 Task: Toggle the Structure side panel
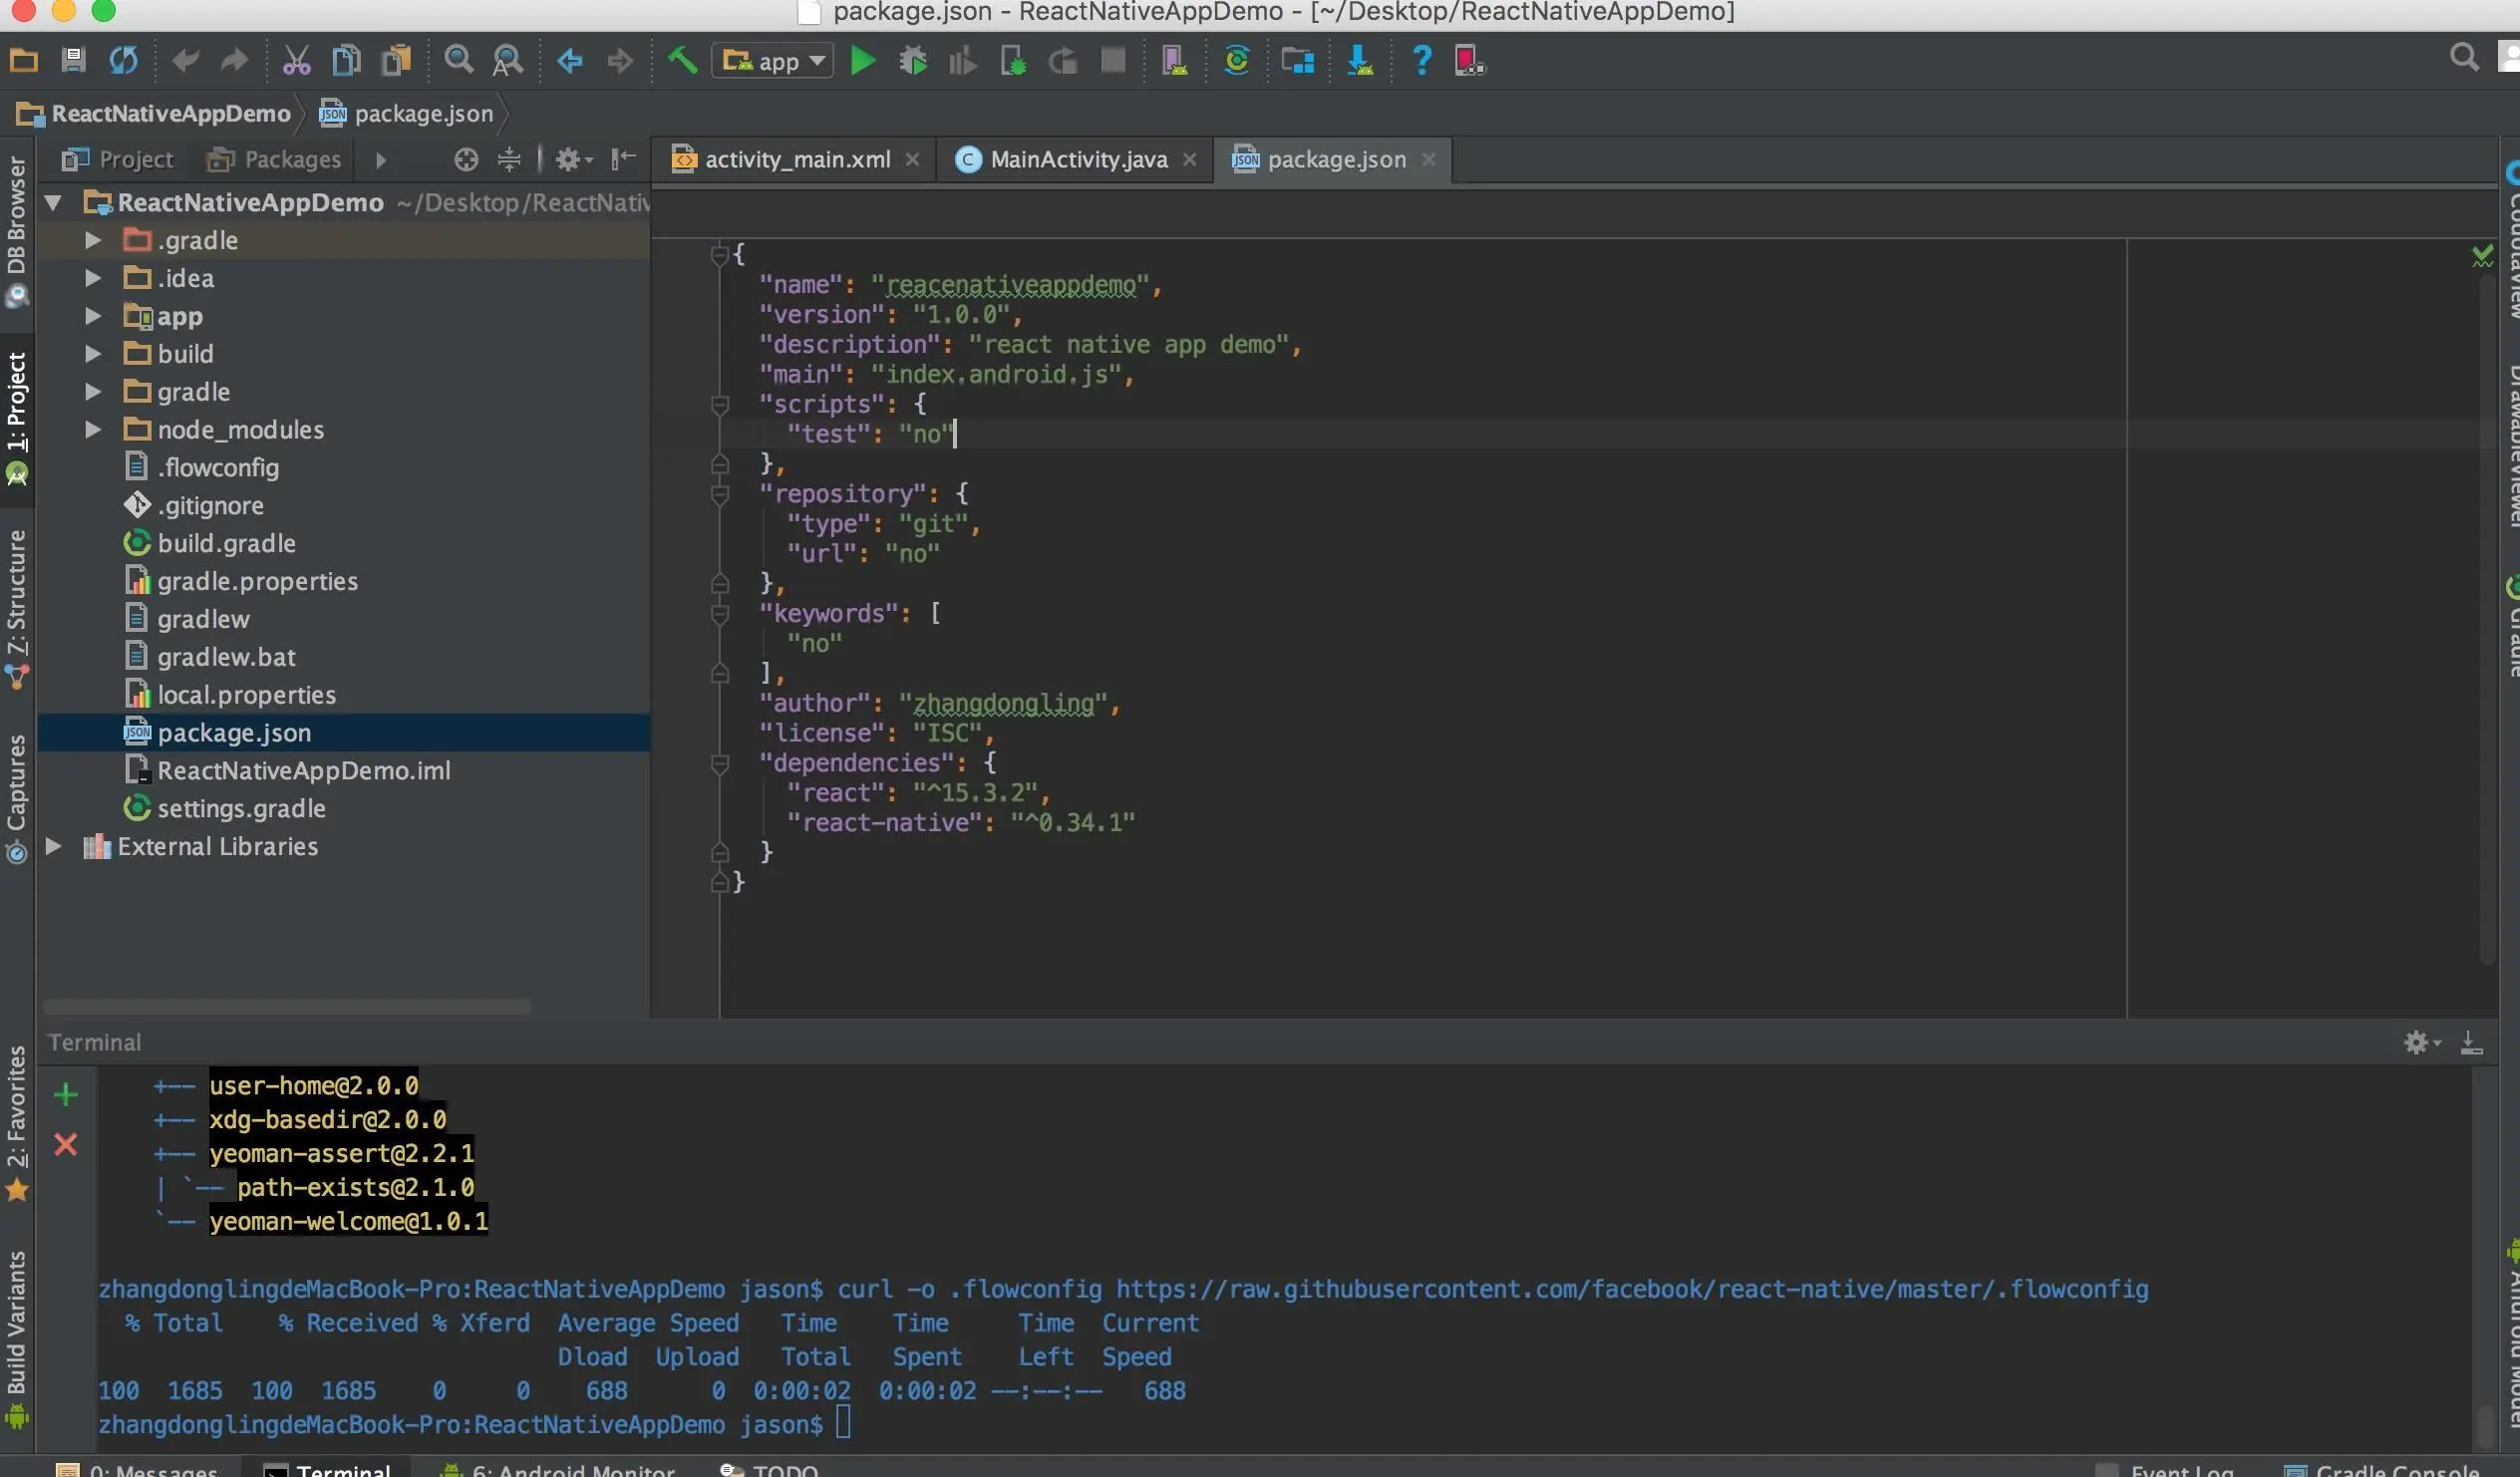[x=17, y=608]
